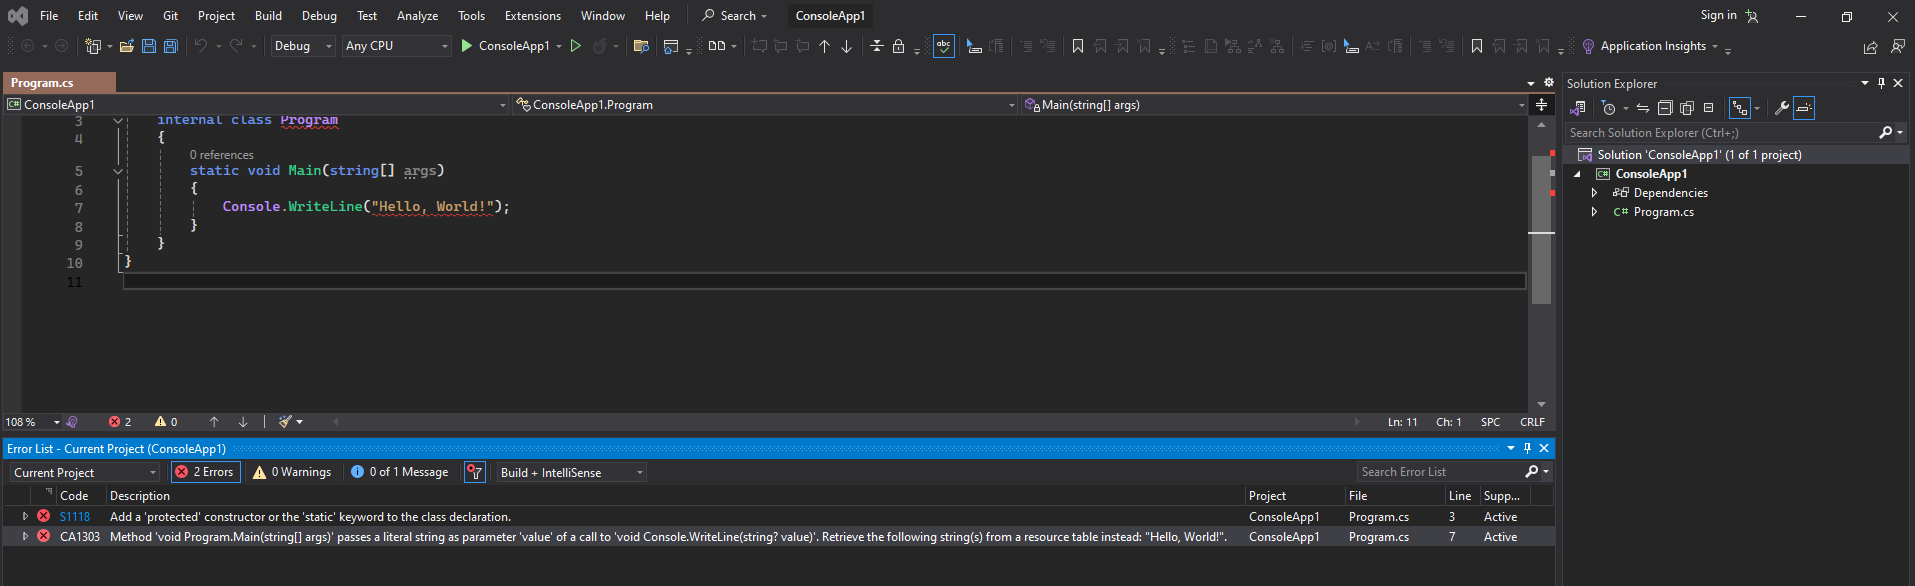Click the editor vertical scrollbar thumb
The width and height of the screenshot is (1915, 586).
(1541, 229)
